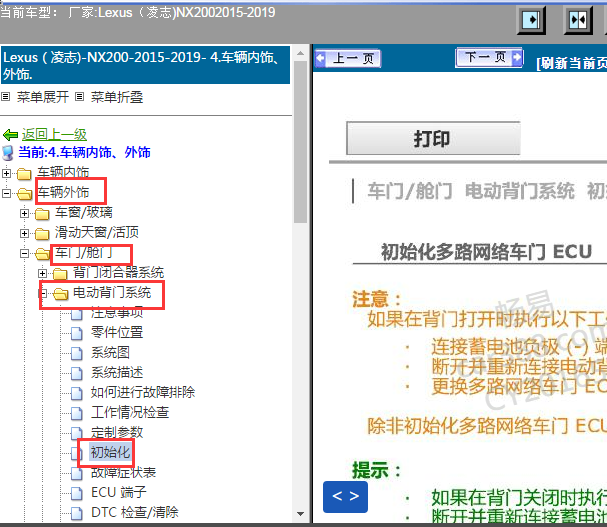This screenshot has width=607, height=527.
Task: Click the page icon beside 故障症状表
Action: click(77, 473)
